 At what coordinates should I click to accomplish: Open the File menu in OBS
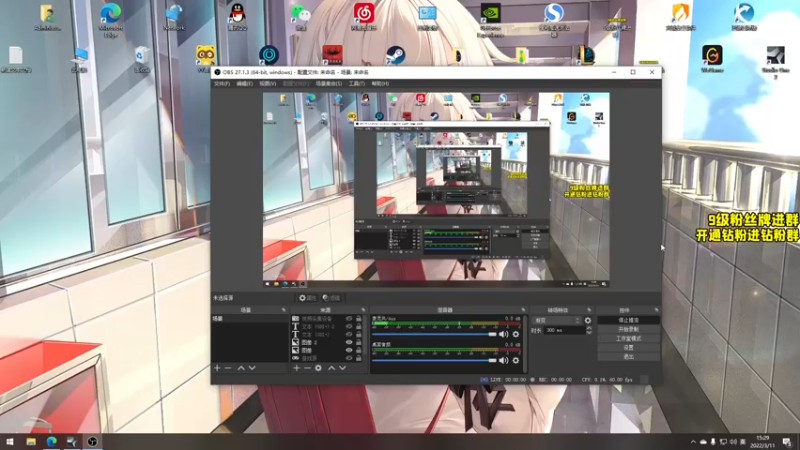[x=222, y=83]
